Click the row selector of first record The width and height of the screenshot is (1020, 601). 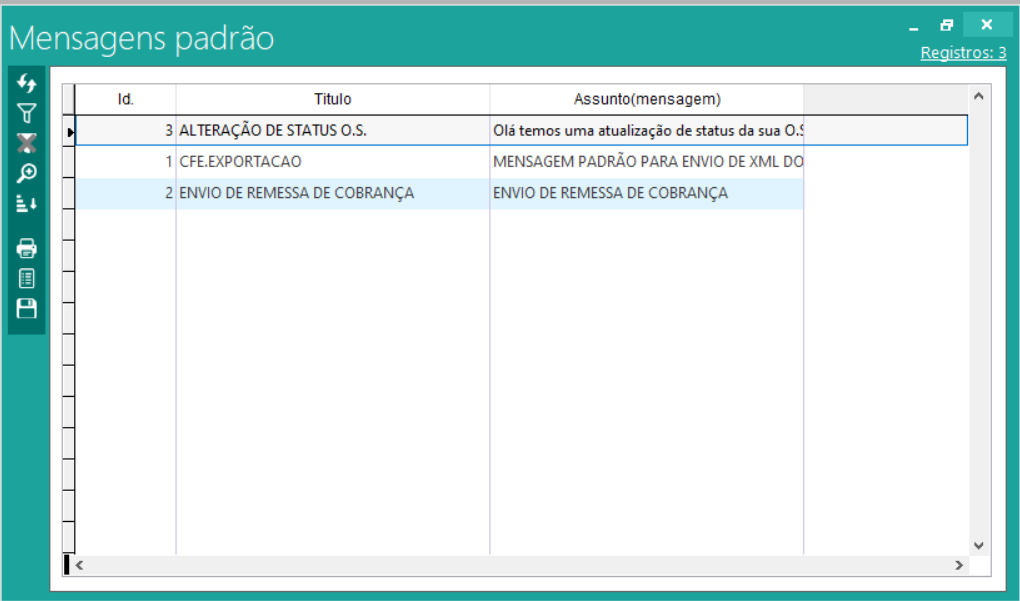[69, 131]
